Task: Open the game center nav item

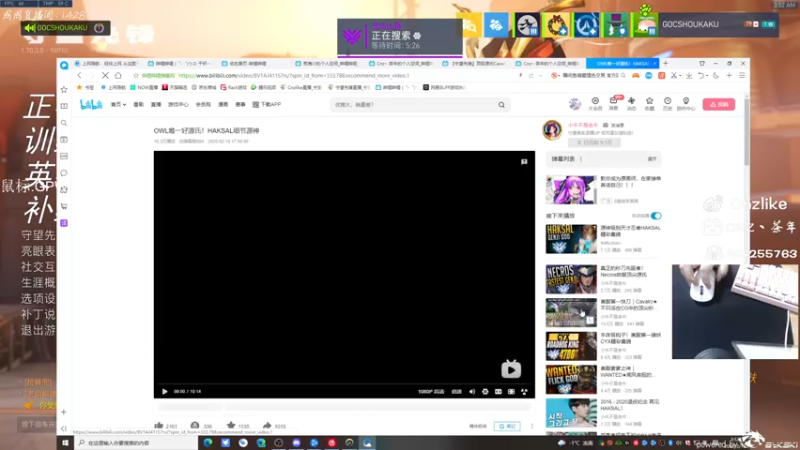Action: pos(178,104)
